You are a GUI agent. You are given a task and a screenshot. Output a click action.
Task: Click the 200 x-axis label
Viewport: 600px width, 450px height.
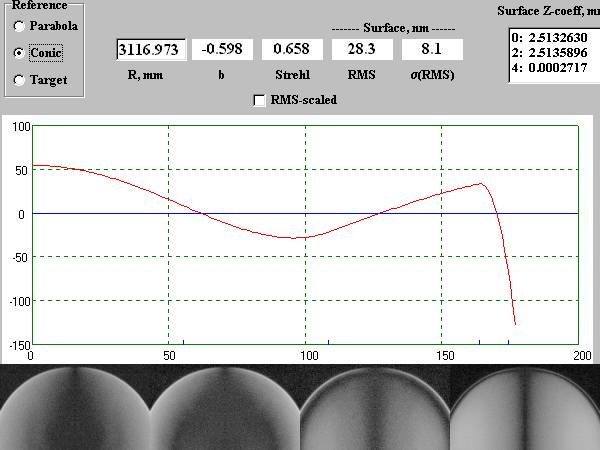[x=582, y=355]
